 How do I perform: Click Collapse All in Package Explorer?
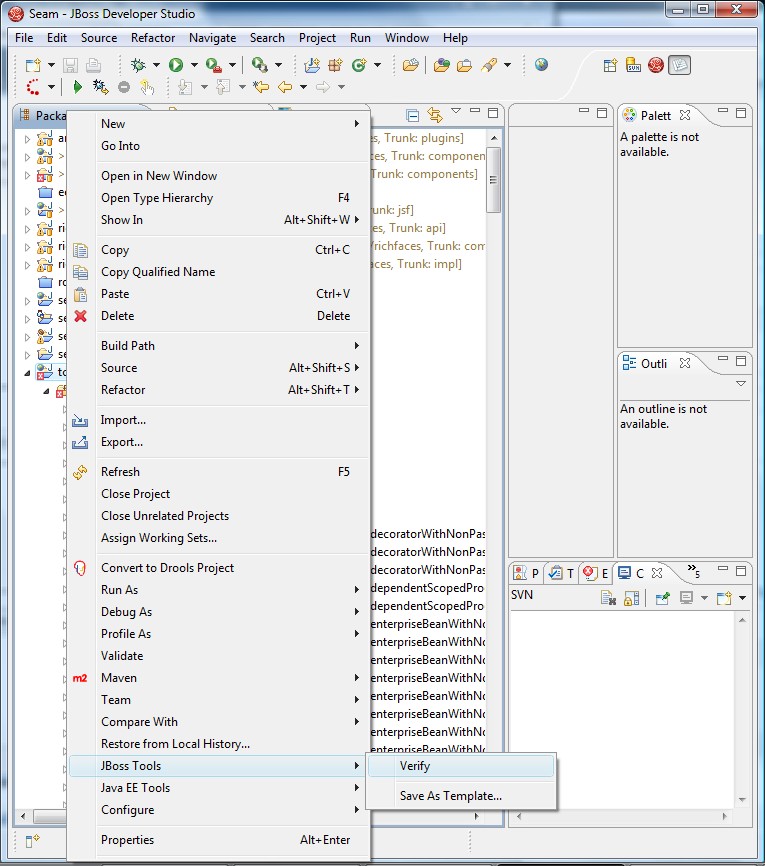[412, 115]
